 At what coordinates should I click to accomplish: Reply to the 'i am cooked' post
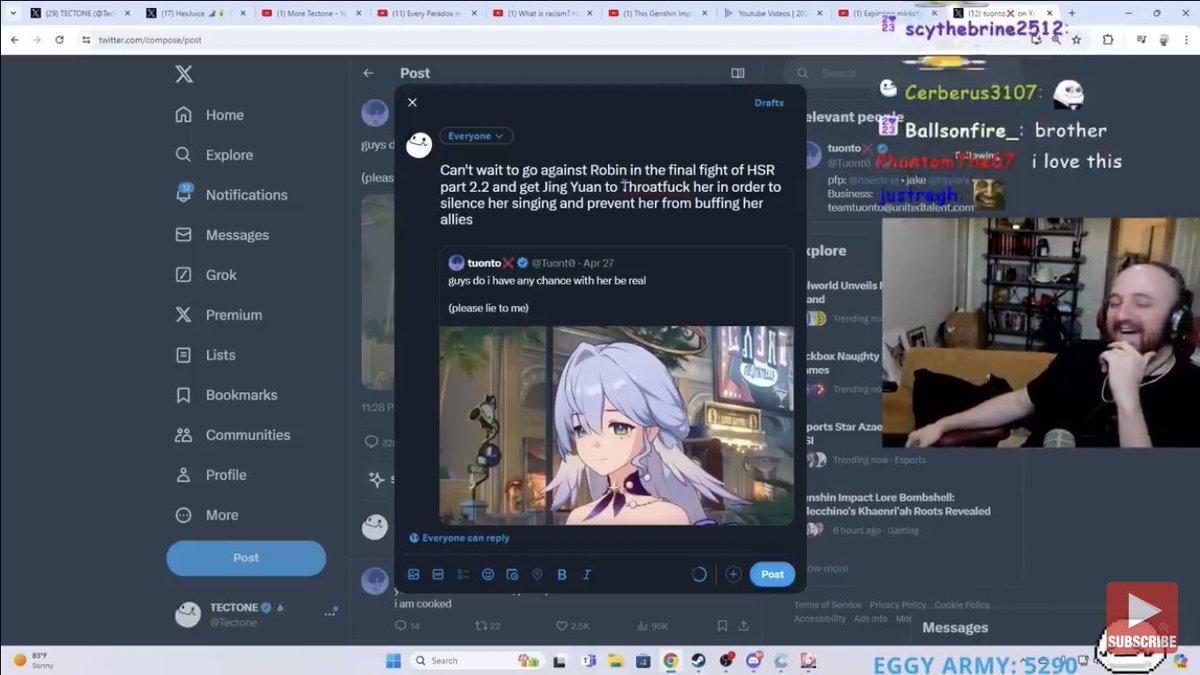click(407, 626)
